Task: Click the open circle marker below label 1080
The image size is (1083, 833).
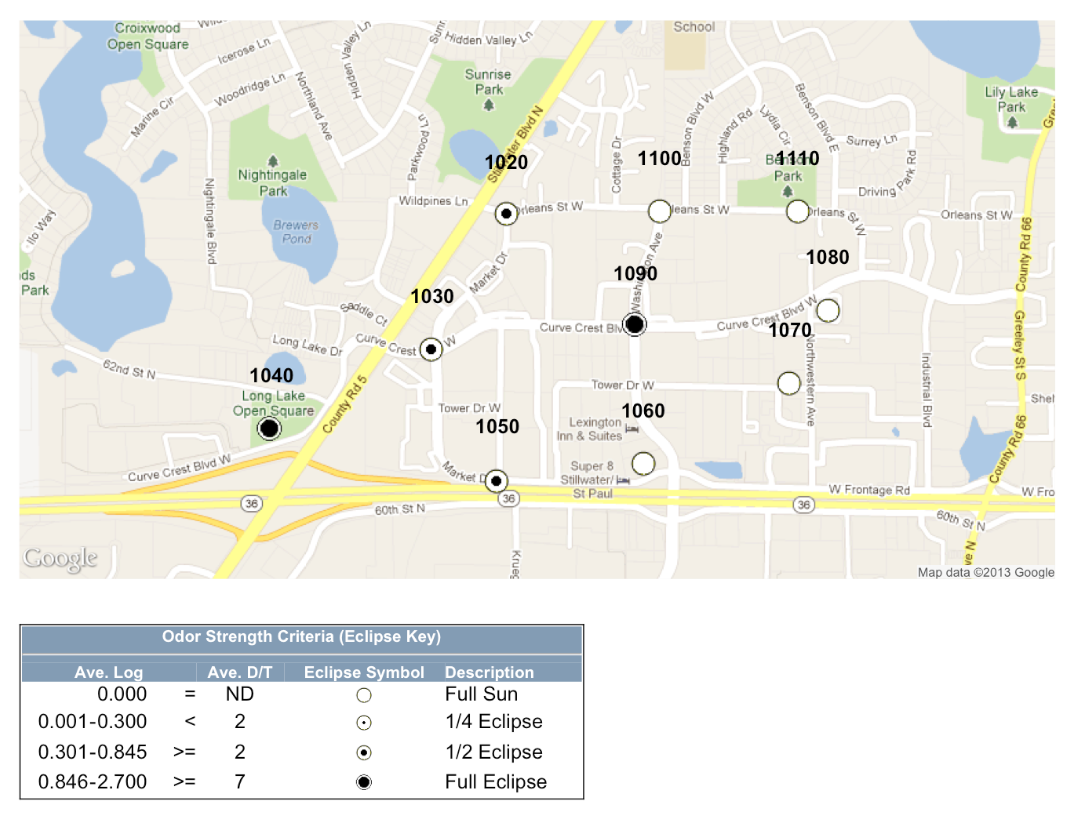Action: coord(827,310)
